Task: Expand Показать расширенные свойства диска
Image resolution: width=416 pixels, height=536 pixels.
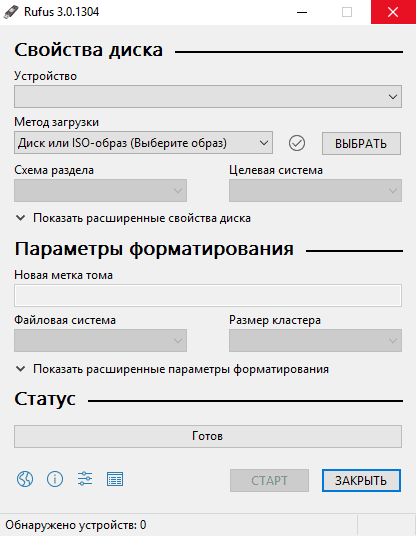Action: [133, 218]
